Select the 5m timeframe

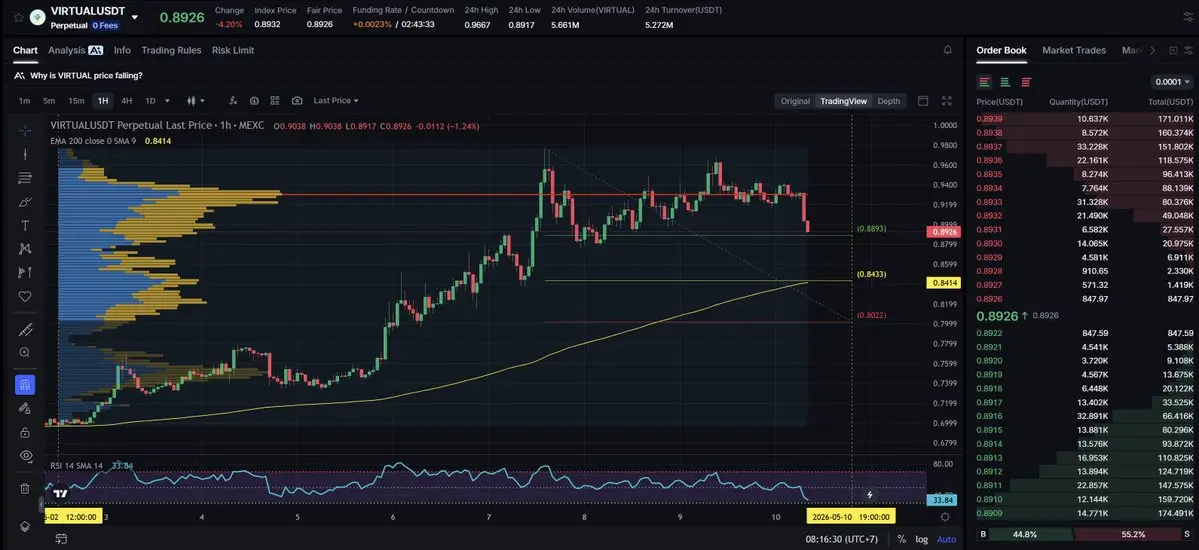coord(49,101)
